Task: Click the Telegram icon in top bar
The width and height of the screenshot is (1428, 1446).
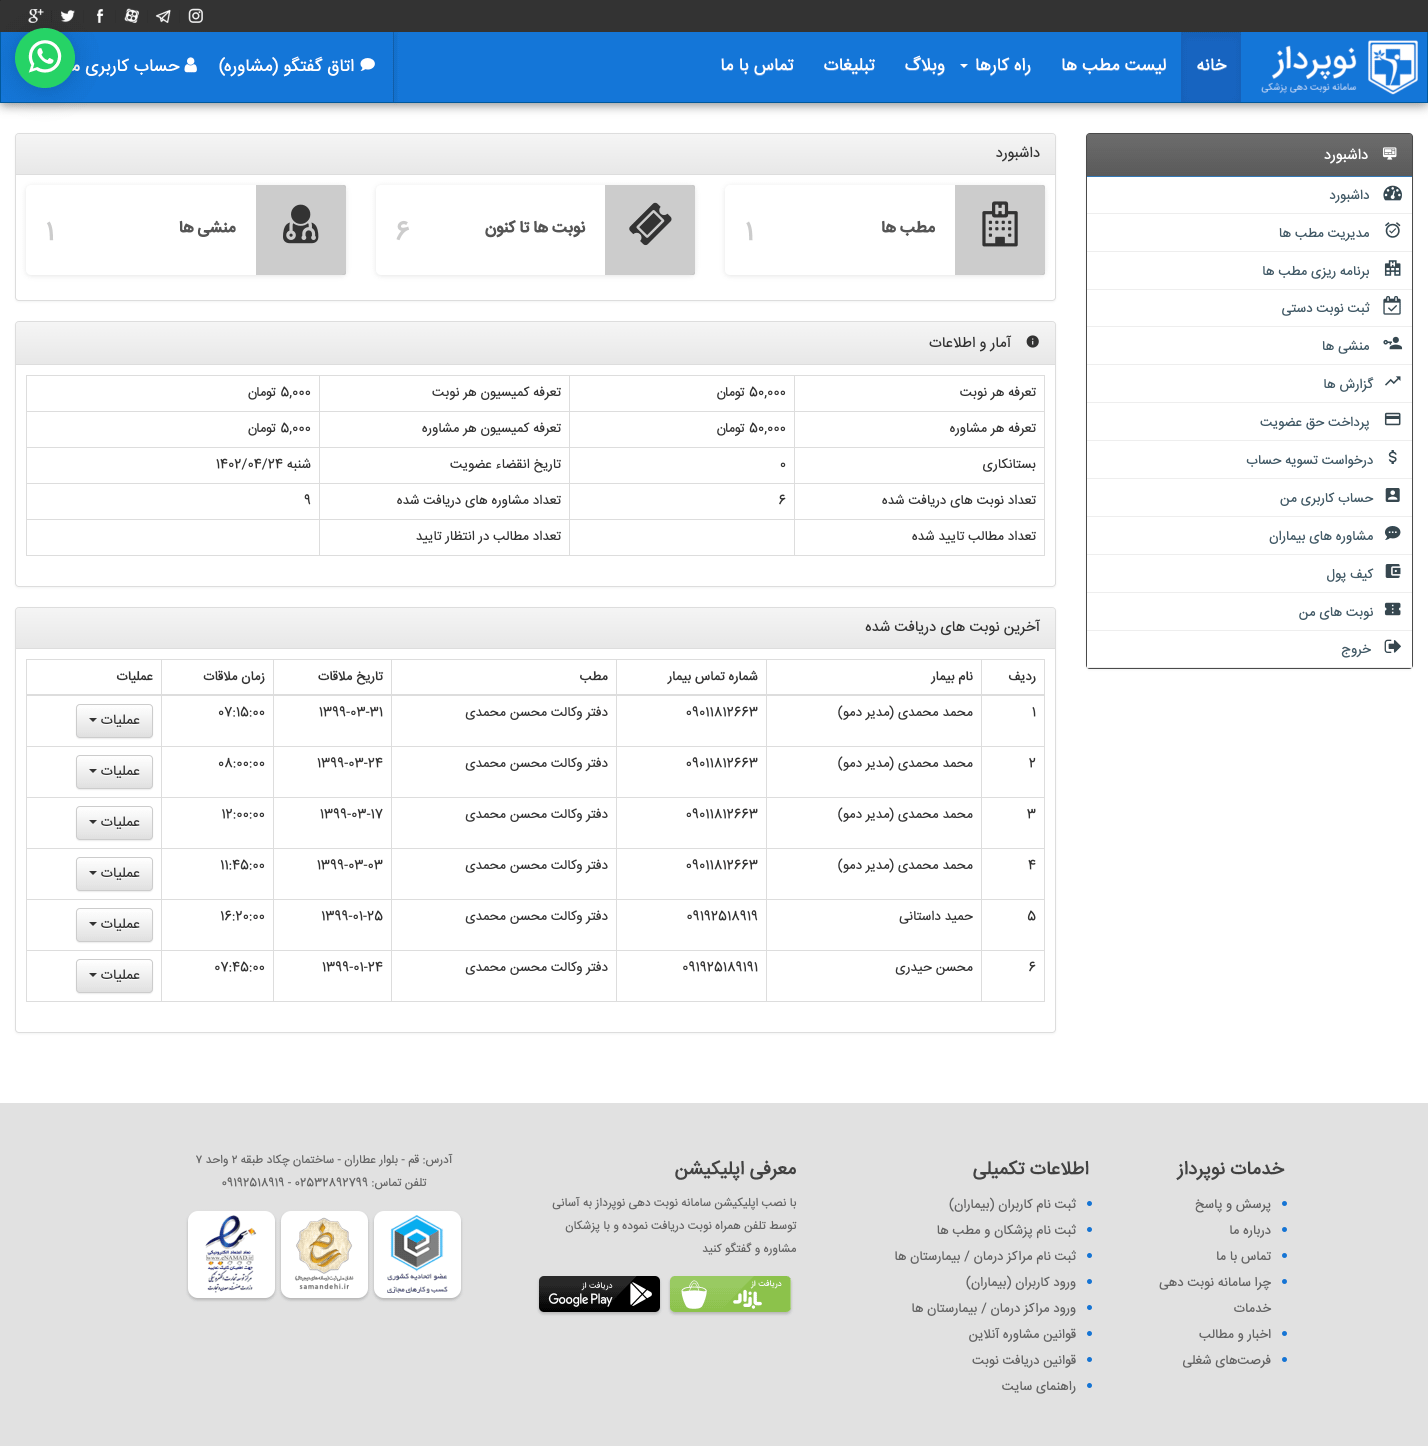Action: coord(164,16)
